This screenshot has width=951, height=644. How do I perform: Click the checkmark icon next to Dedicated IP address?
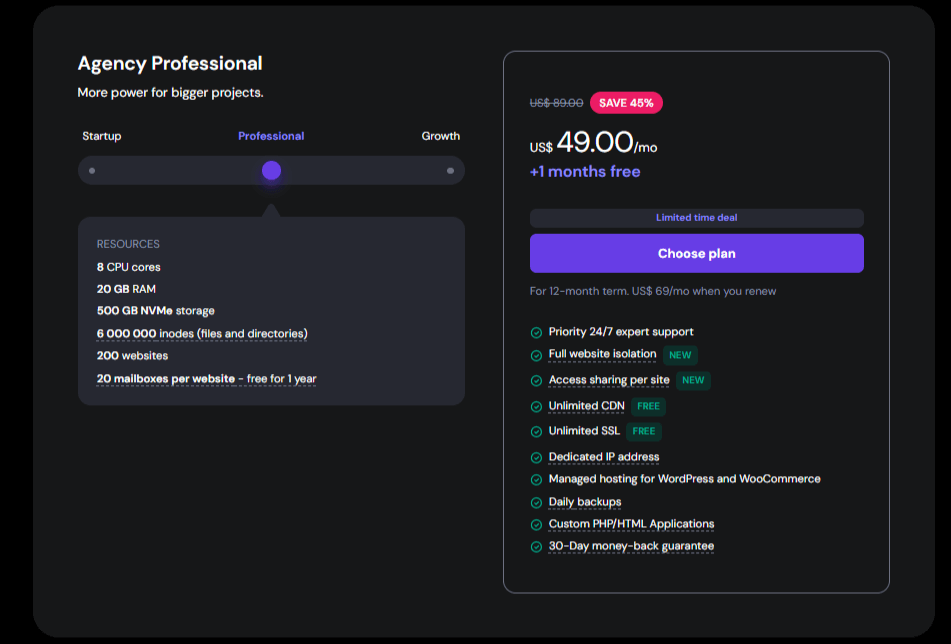click(536, 456)
